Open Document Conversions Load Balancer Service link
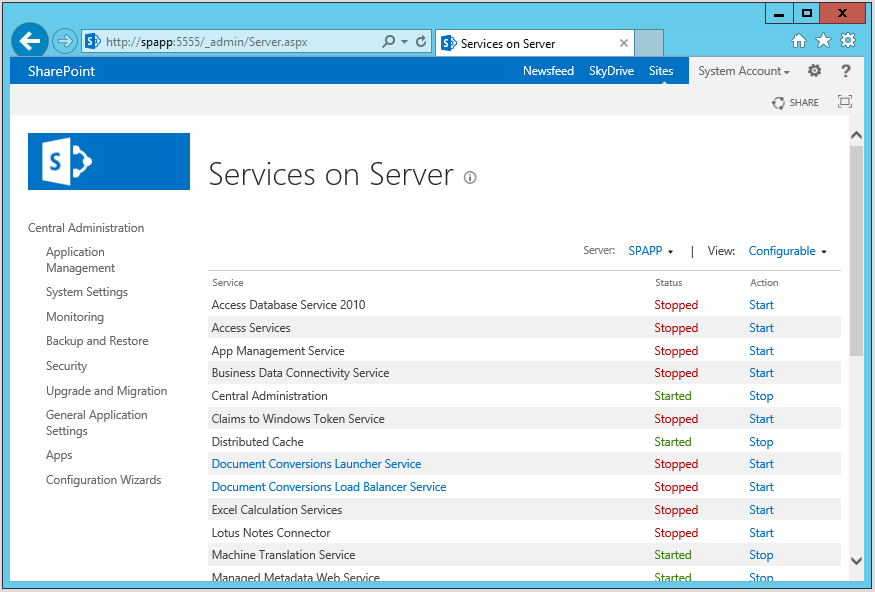Viewport: 875px width, 592px height. 329,487
